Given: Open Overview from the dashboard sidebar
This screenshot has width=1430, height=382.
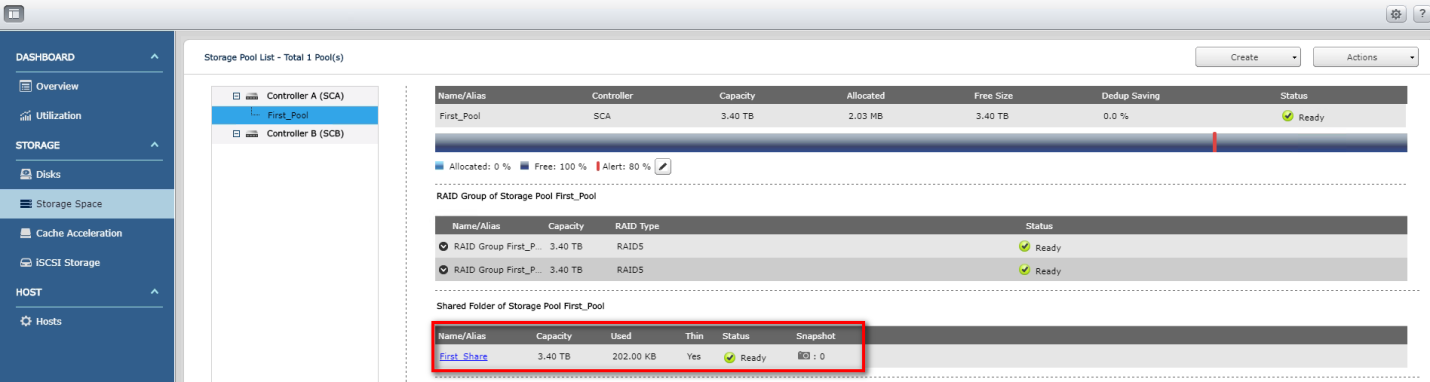Looking at the screenshot, I should [57, 86].
